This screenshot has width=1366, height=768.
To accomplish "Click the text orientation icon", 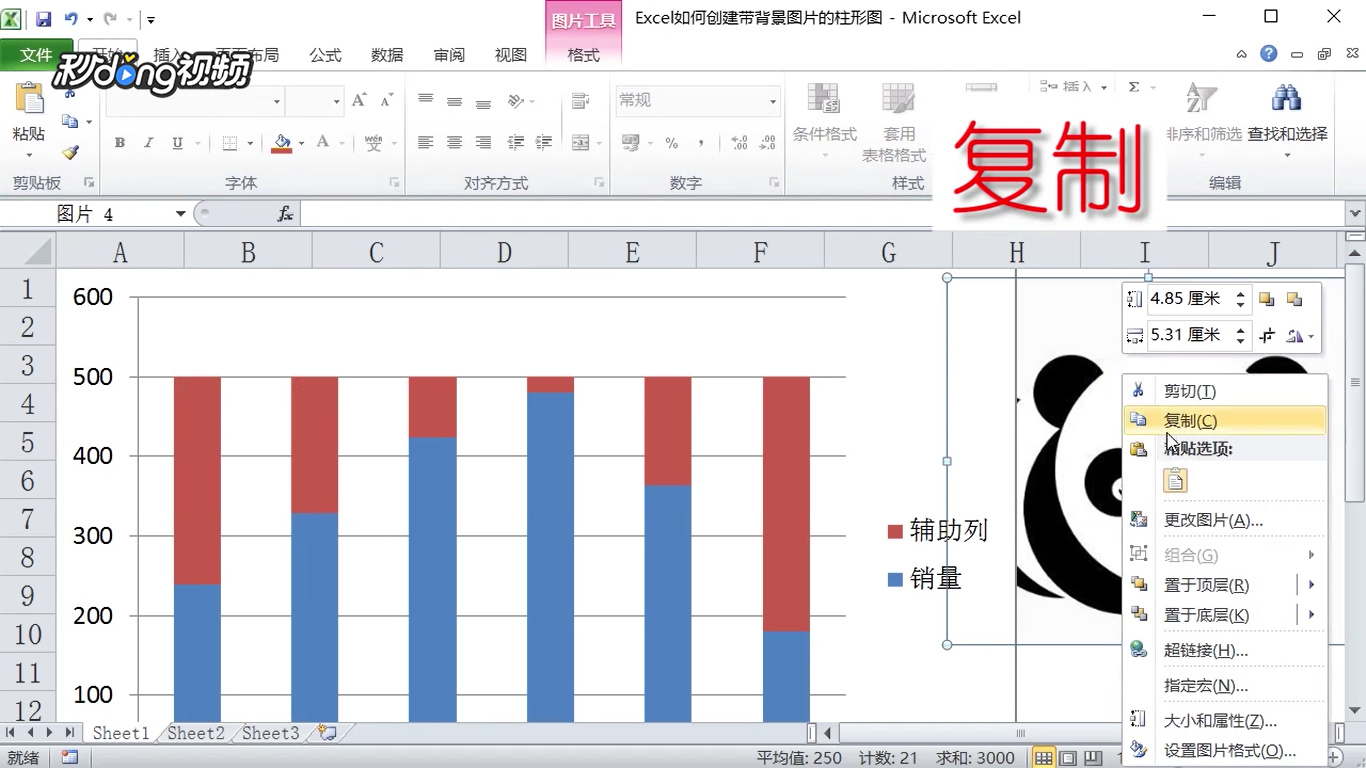I will click(x=516, y=100).
